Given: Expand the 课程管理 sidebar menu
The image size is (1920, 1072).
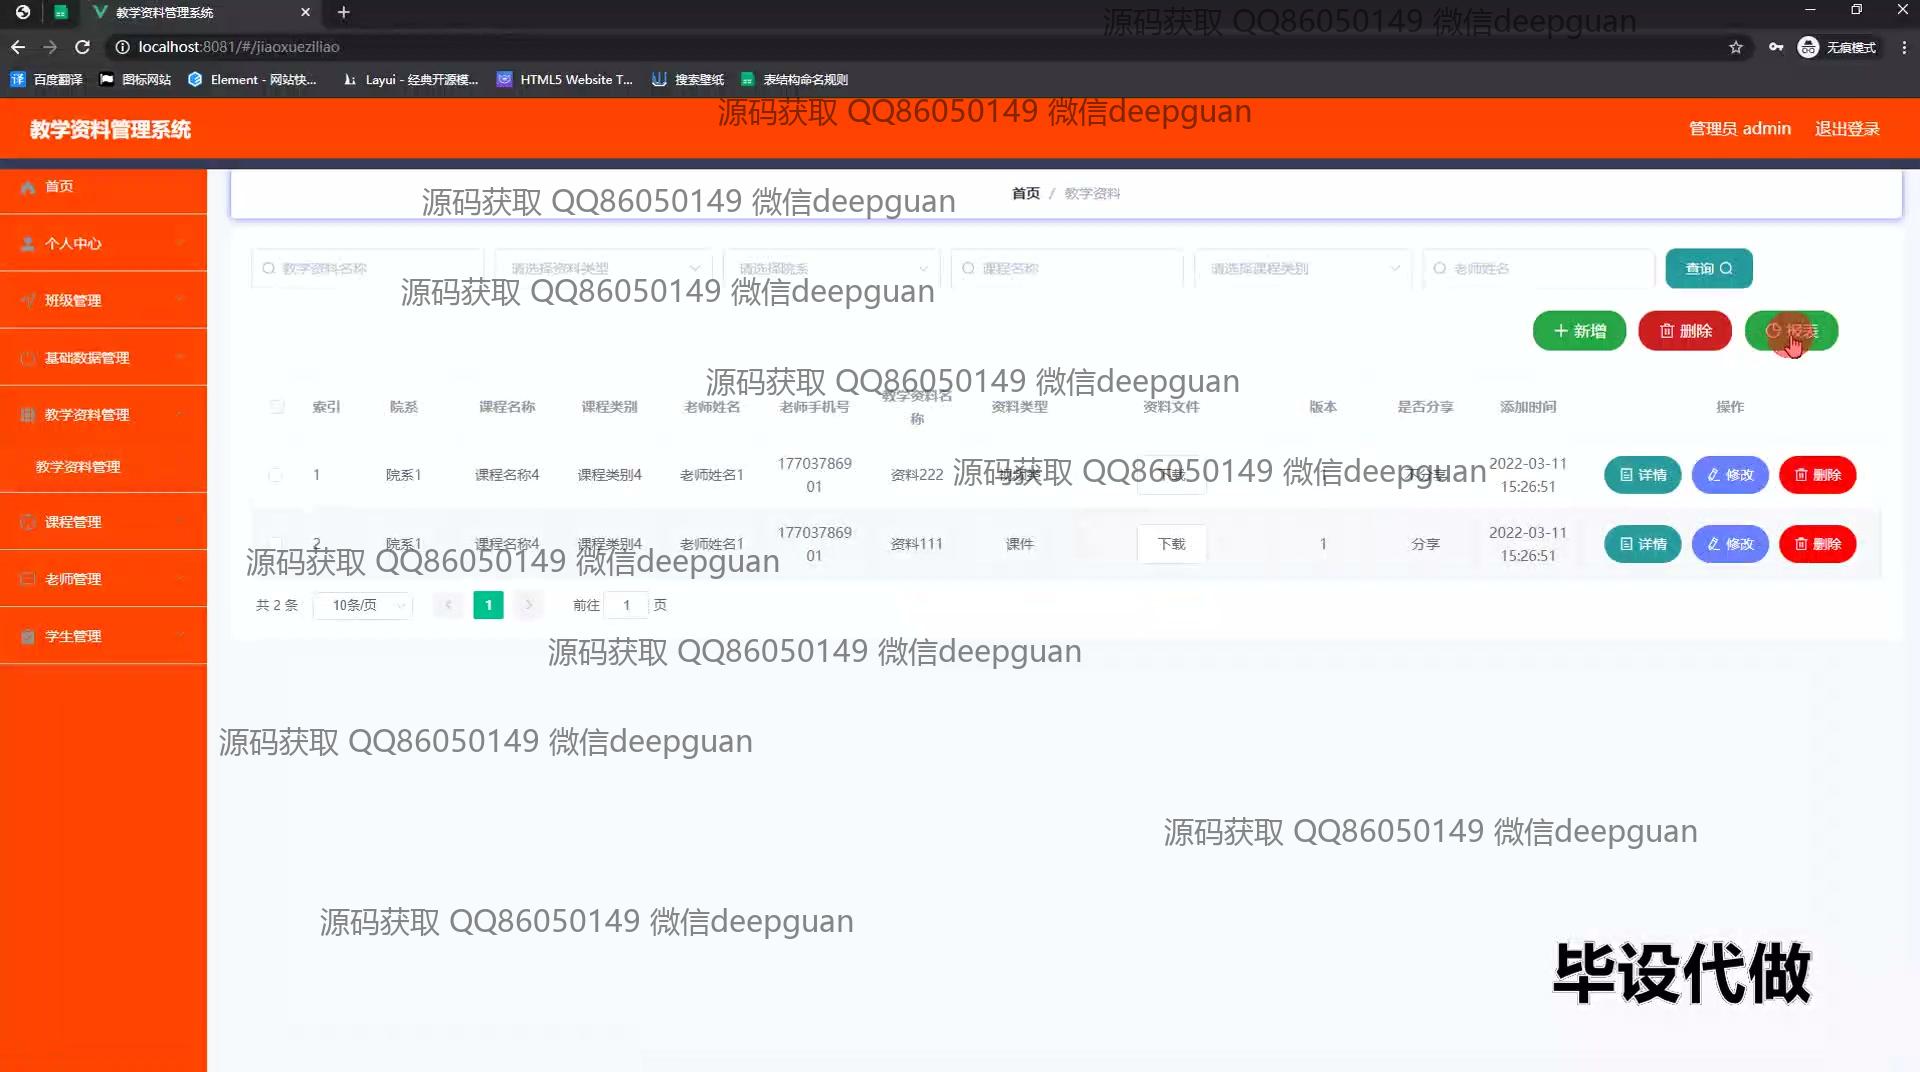Looking at the screenshot, I should 103,522.
